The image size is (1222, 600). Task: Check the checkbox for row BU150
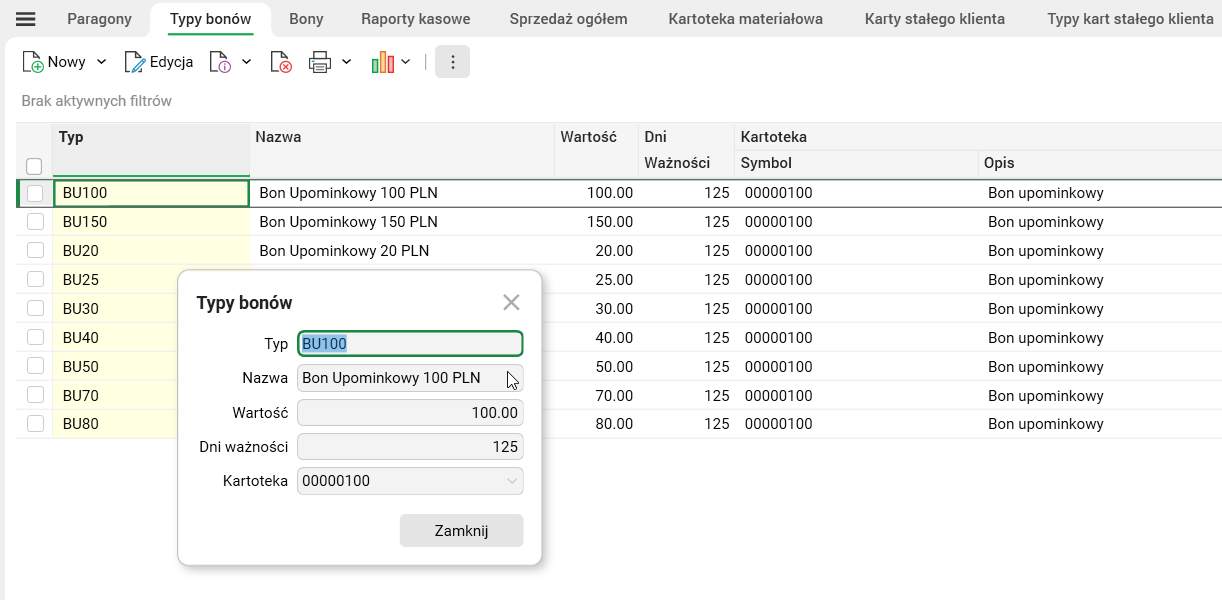point(36,222)
